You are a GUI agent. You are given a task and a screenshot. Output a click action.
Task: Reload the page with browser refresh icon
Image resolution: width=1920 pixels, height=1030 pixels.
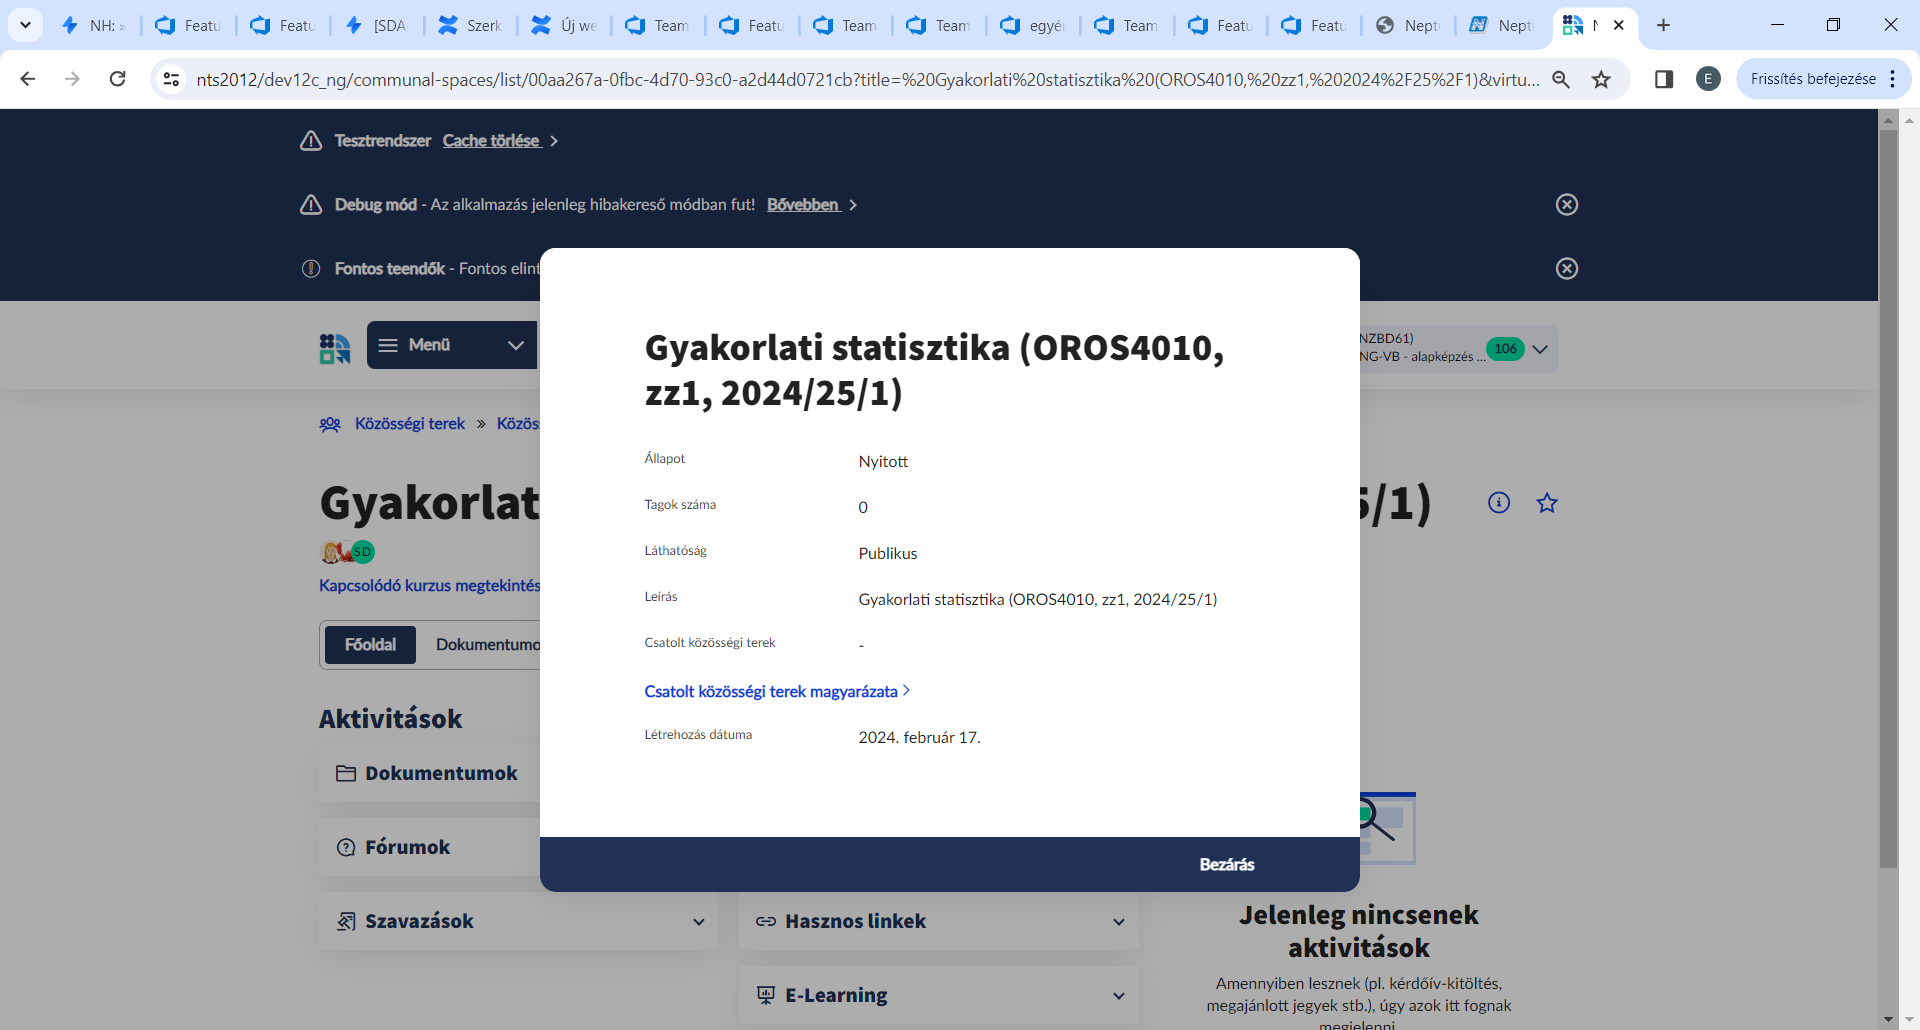[118, 79]
